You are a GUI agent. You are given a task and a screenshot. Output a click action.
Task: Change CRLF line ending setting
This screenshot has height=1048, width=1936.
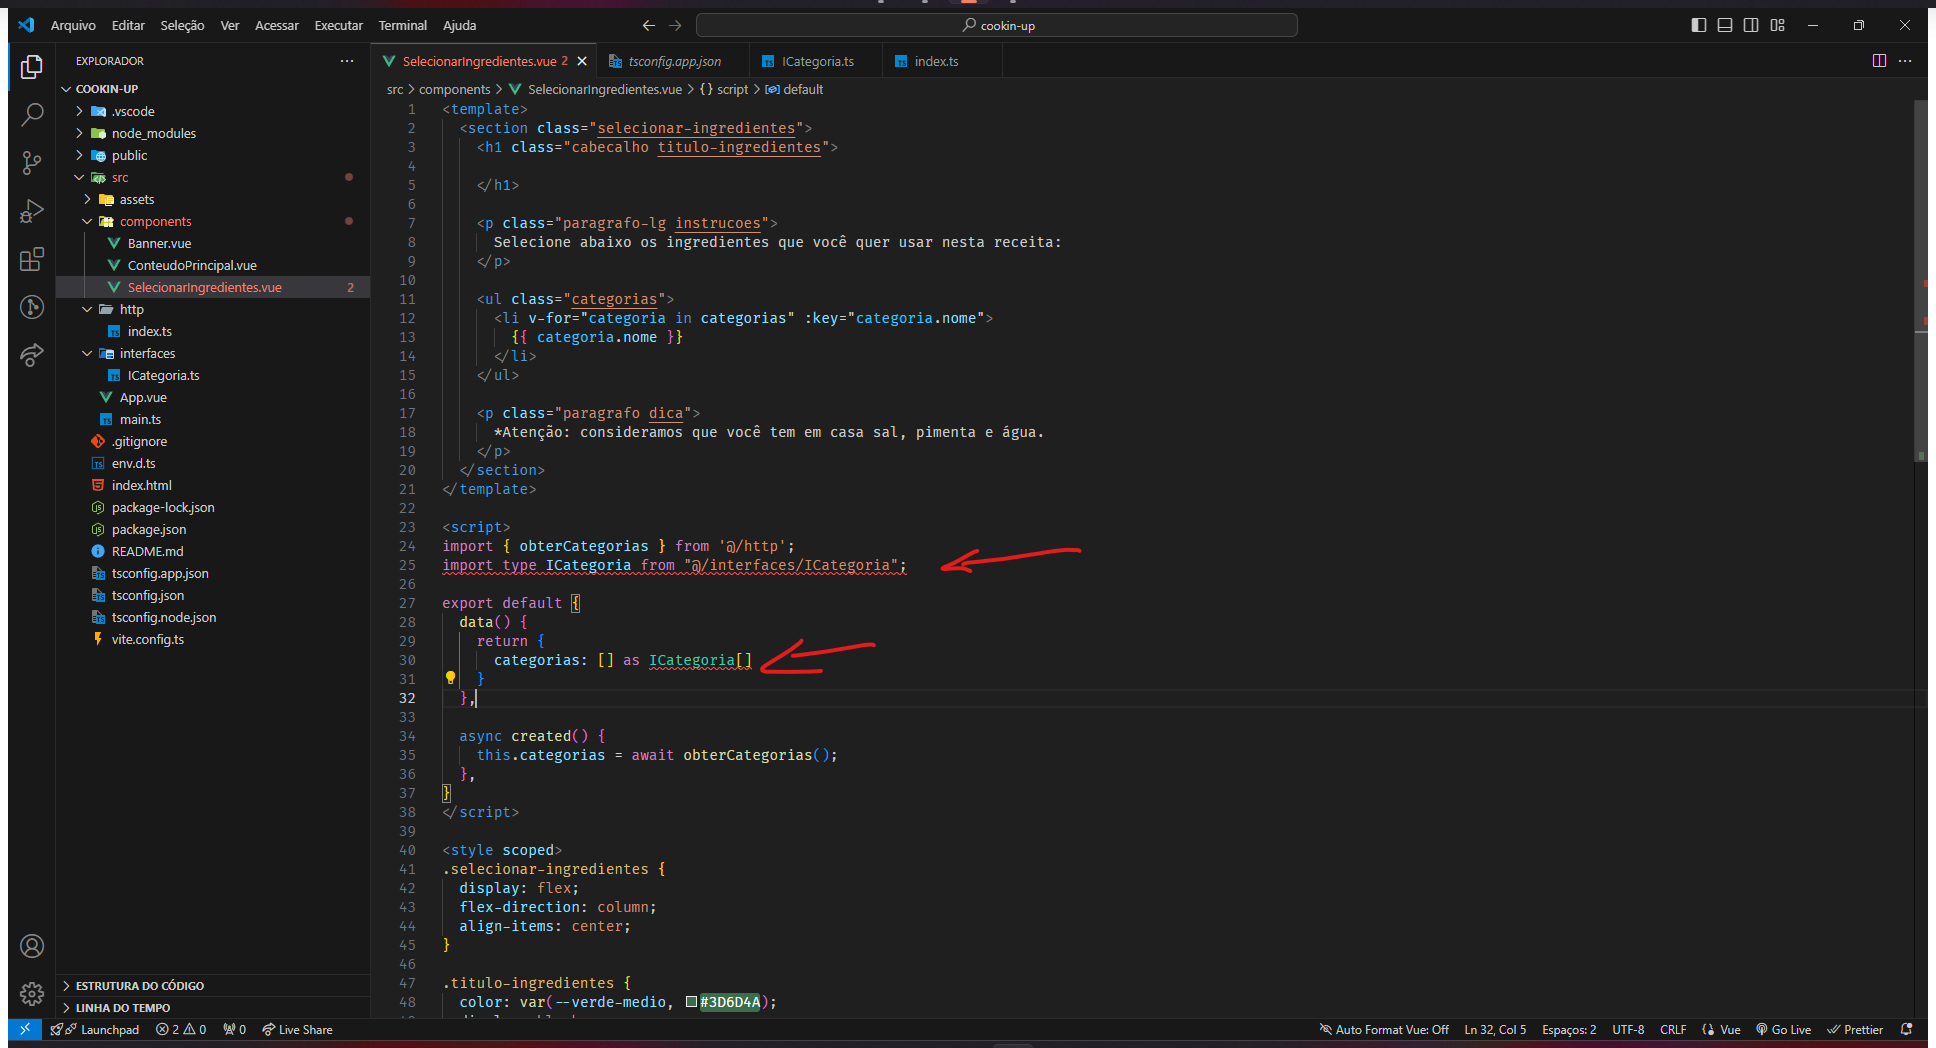tap(1673, 1029)
